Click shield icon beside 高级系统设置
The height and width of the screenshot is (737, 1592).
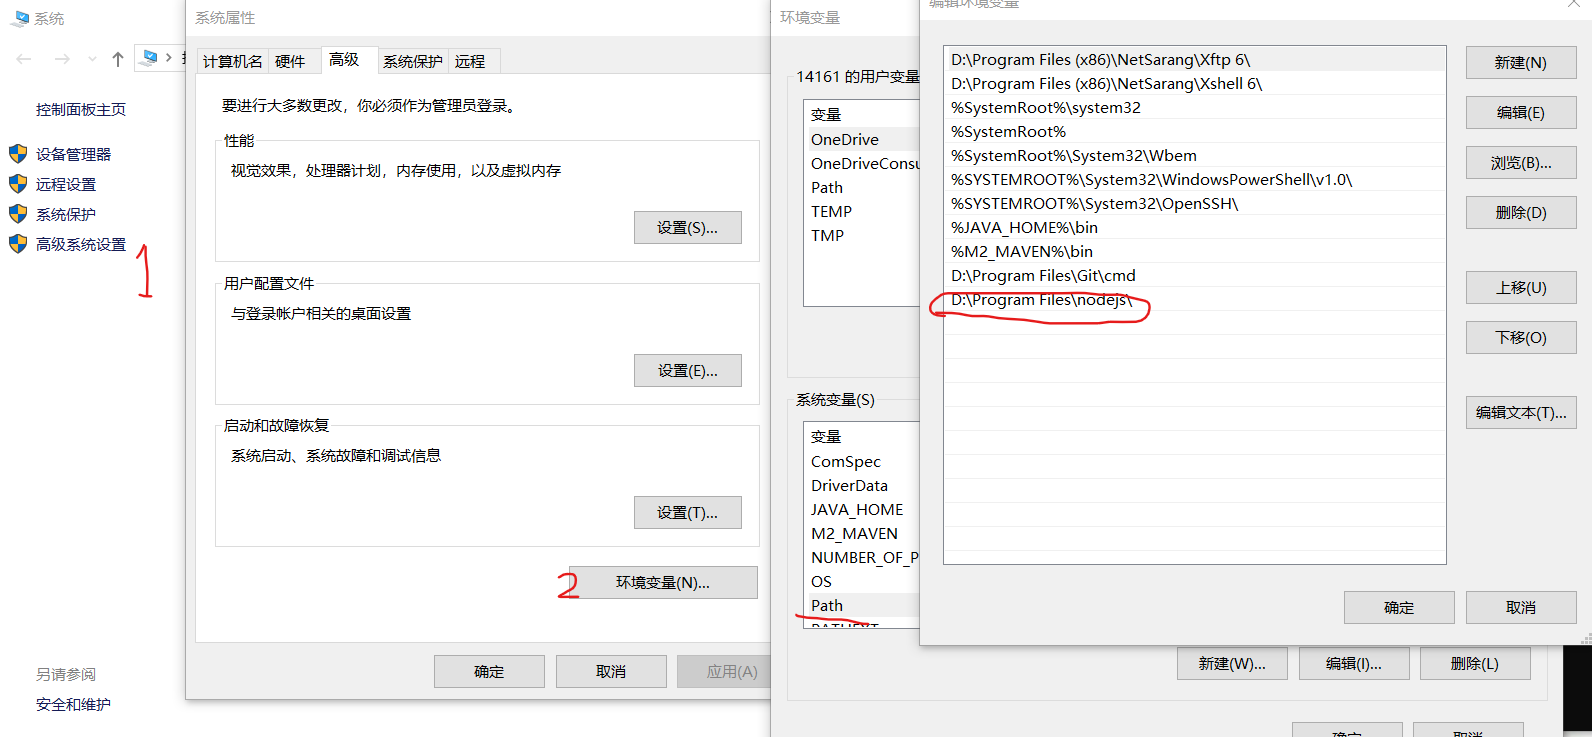coord(18,244)
